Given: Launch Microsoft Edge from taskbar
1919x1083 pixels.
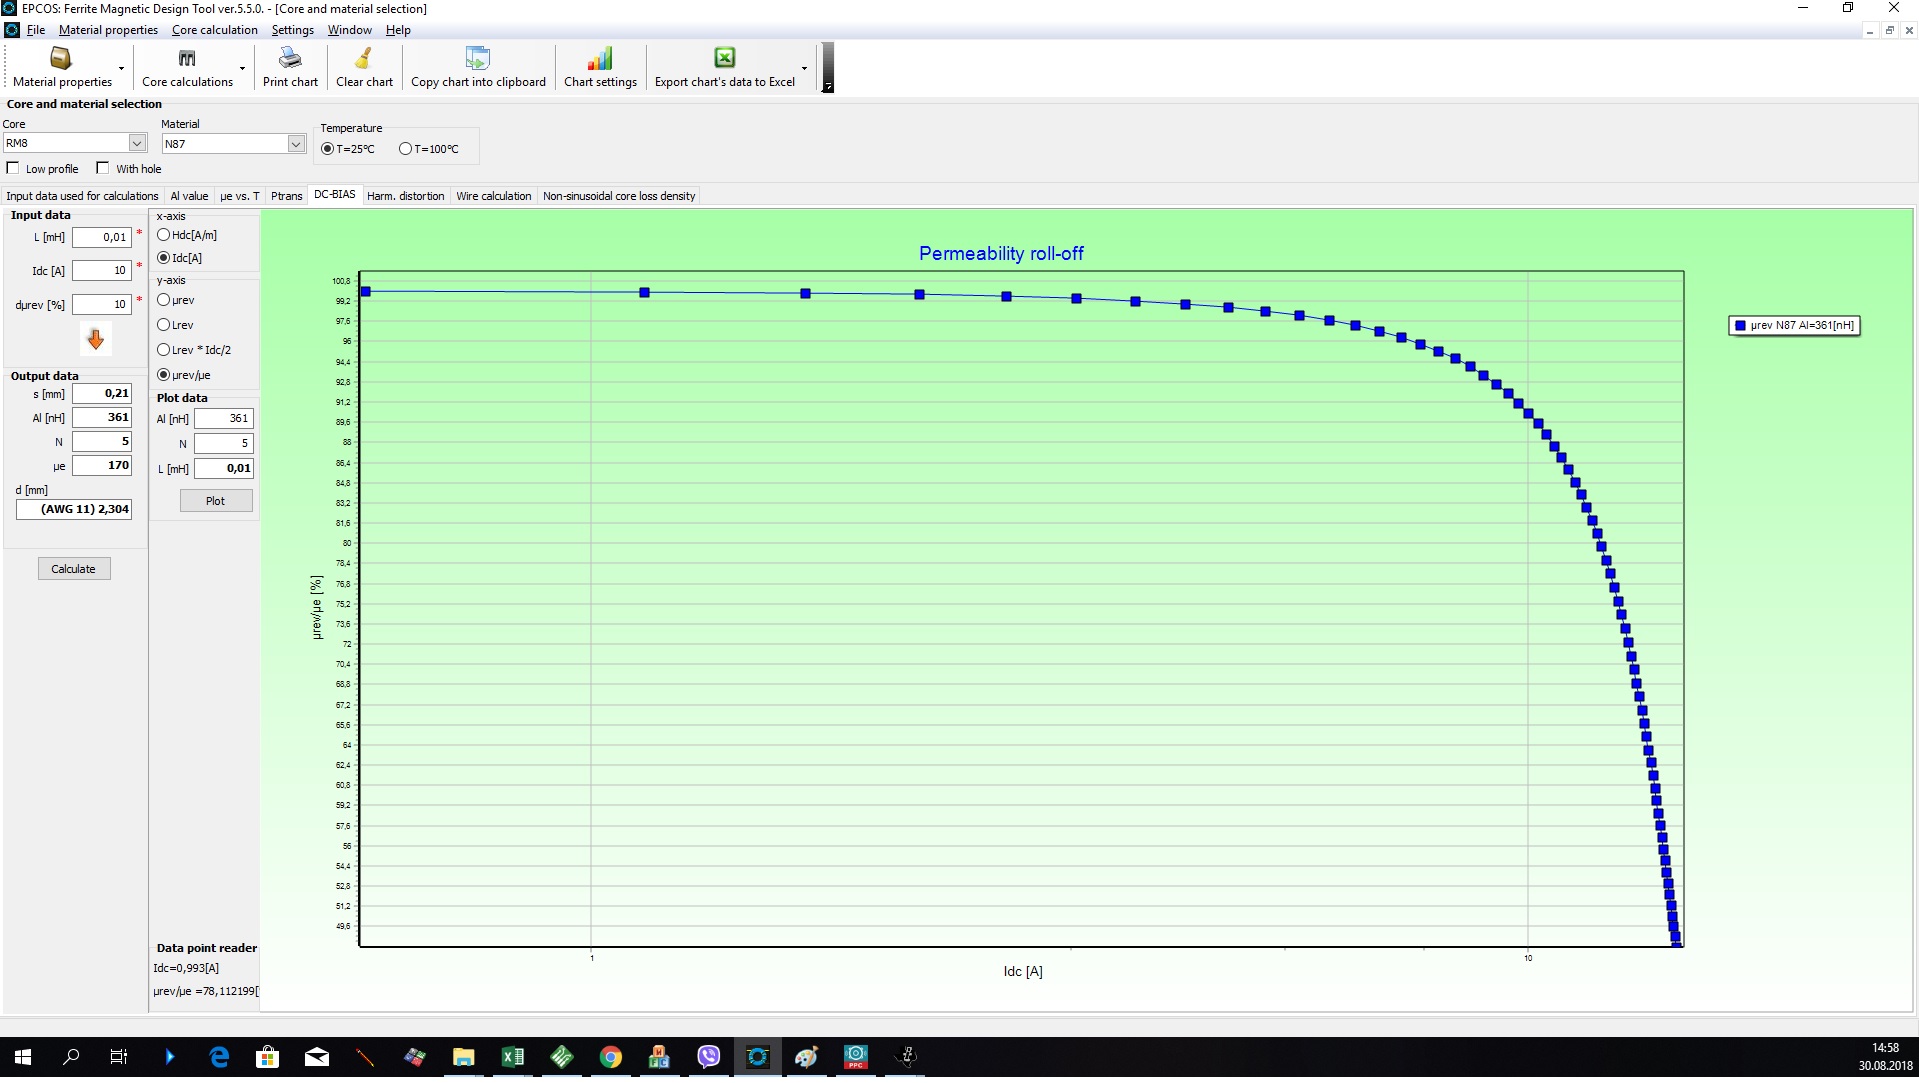Looking at the screenshot, I should [219, 1057].
